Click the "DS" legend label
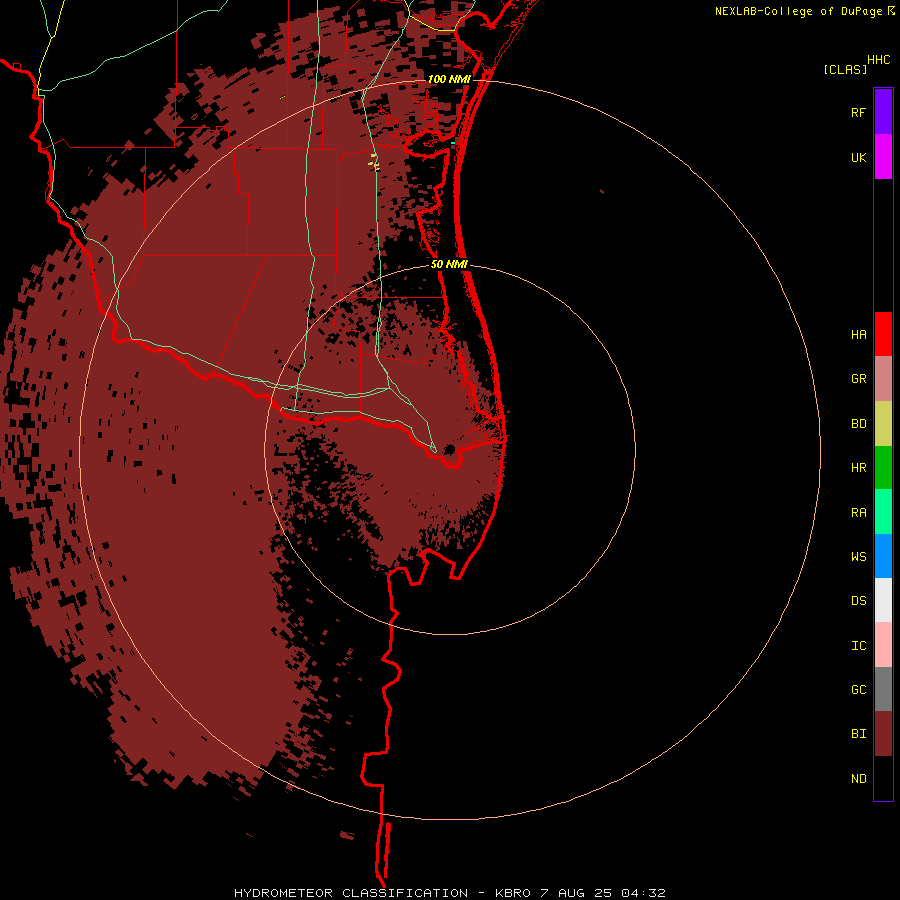Viewport: 900px width, 900px height. point(859,601)
